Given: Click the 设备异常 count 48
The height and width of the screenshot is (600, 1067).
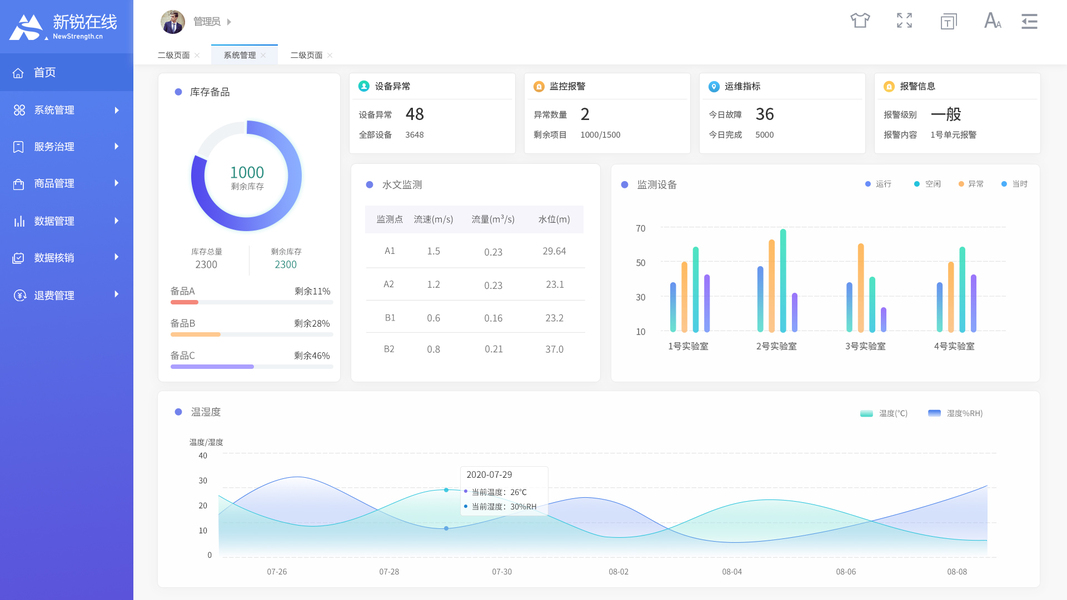Looking at the screenshot, I should point(414,114).
